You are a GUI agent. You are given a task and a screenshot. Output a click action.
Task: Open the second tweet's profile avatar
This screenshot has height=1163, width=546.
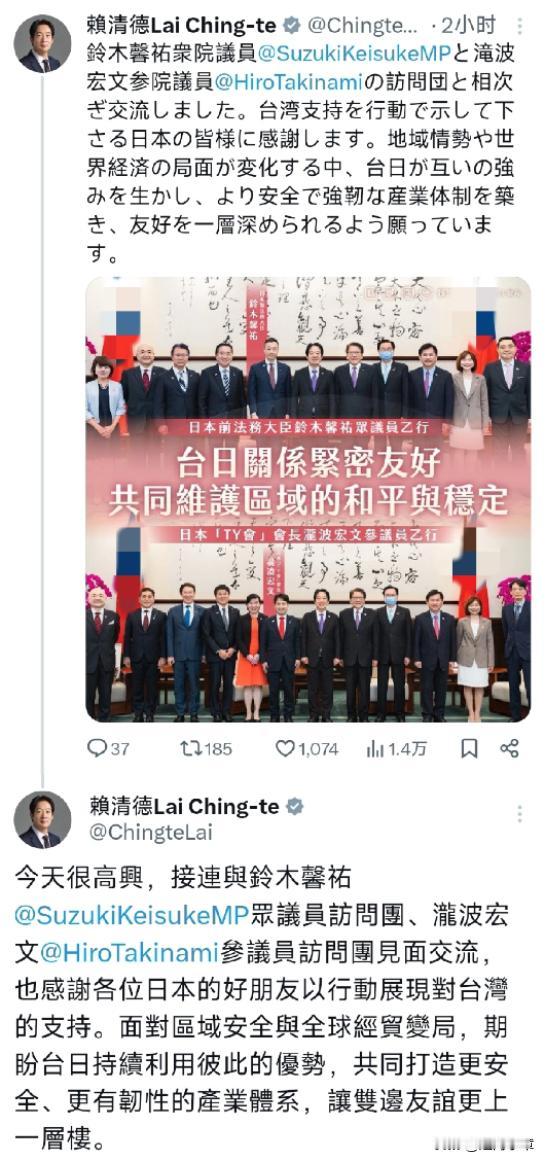pyautogui.click(x=42, y=820)
